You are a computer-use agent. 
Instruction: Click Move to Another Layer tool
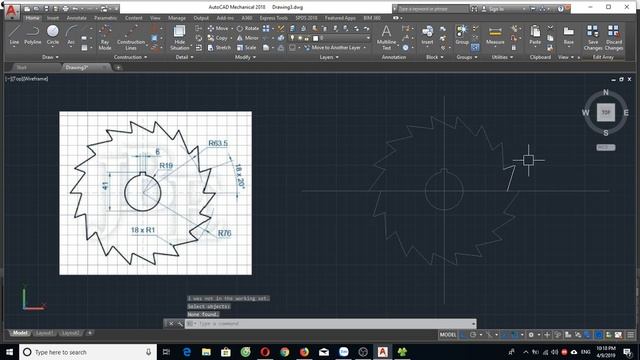pyautogui.click(x=333, y=48)
